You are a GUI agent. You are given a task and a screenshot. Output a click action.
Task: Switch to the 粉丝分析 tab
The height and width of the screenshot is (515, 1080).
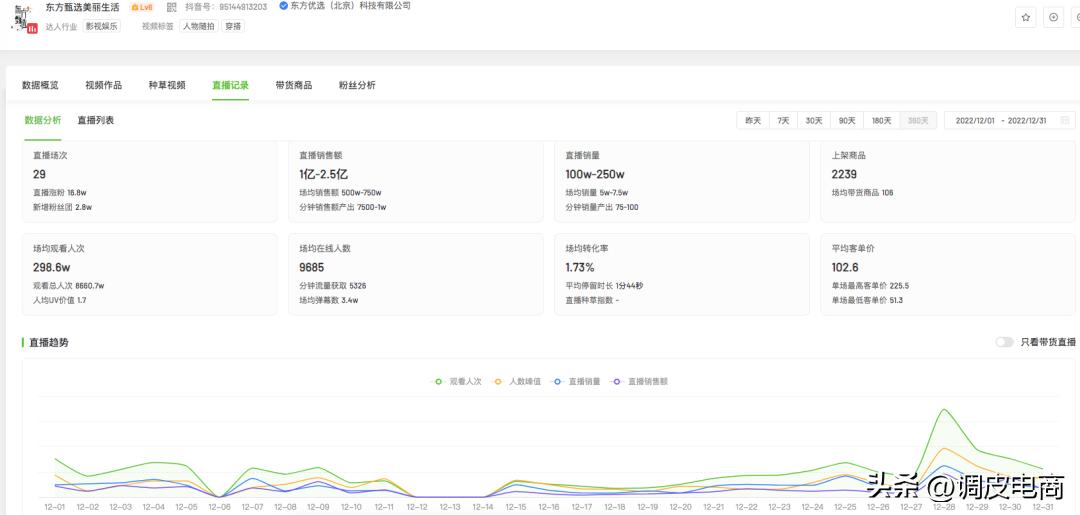pyautogui.click(x=357, y=86)
